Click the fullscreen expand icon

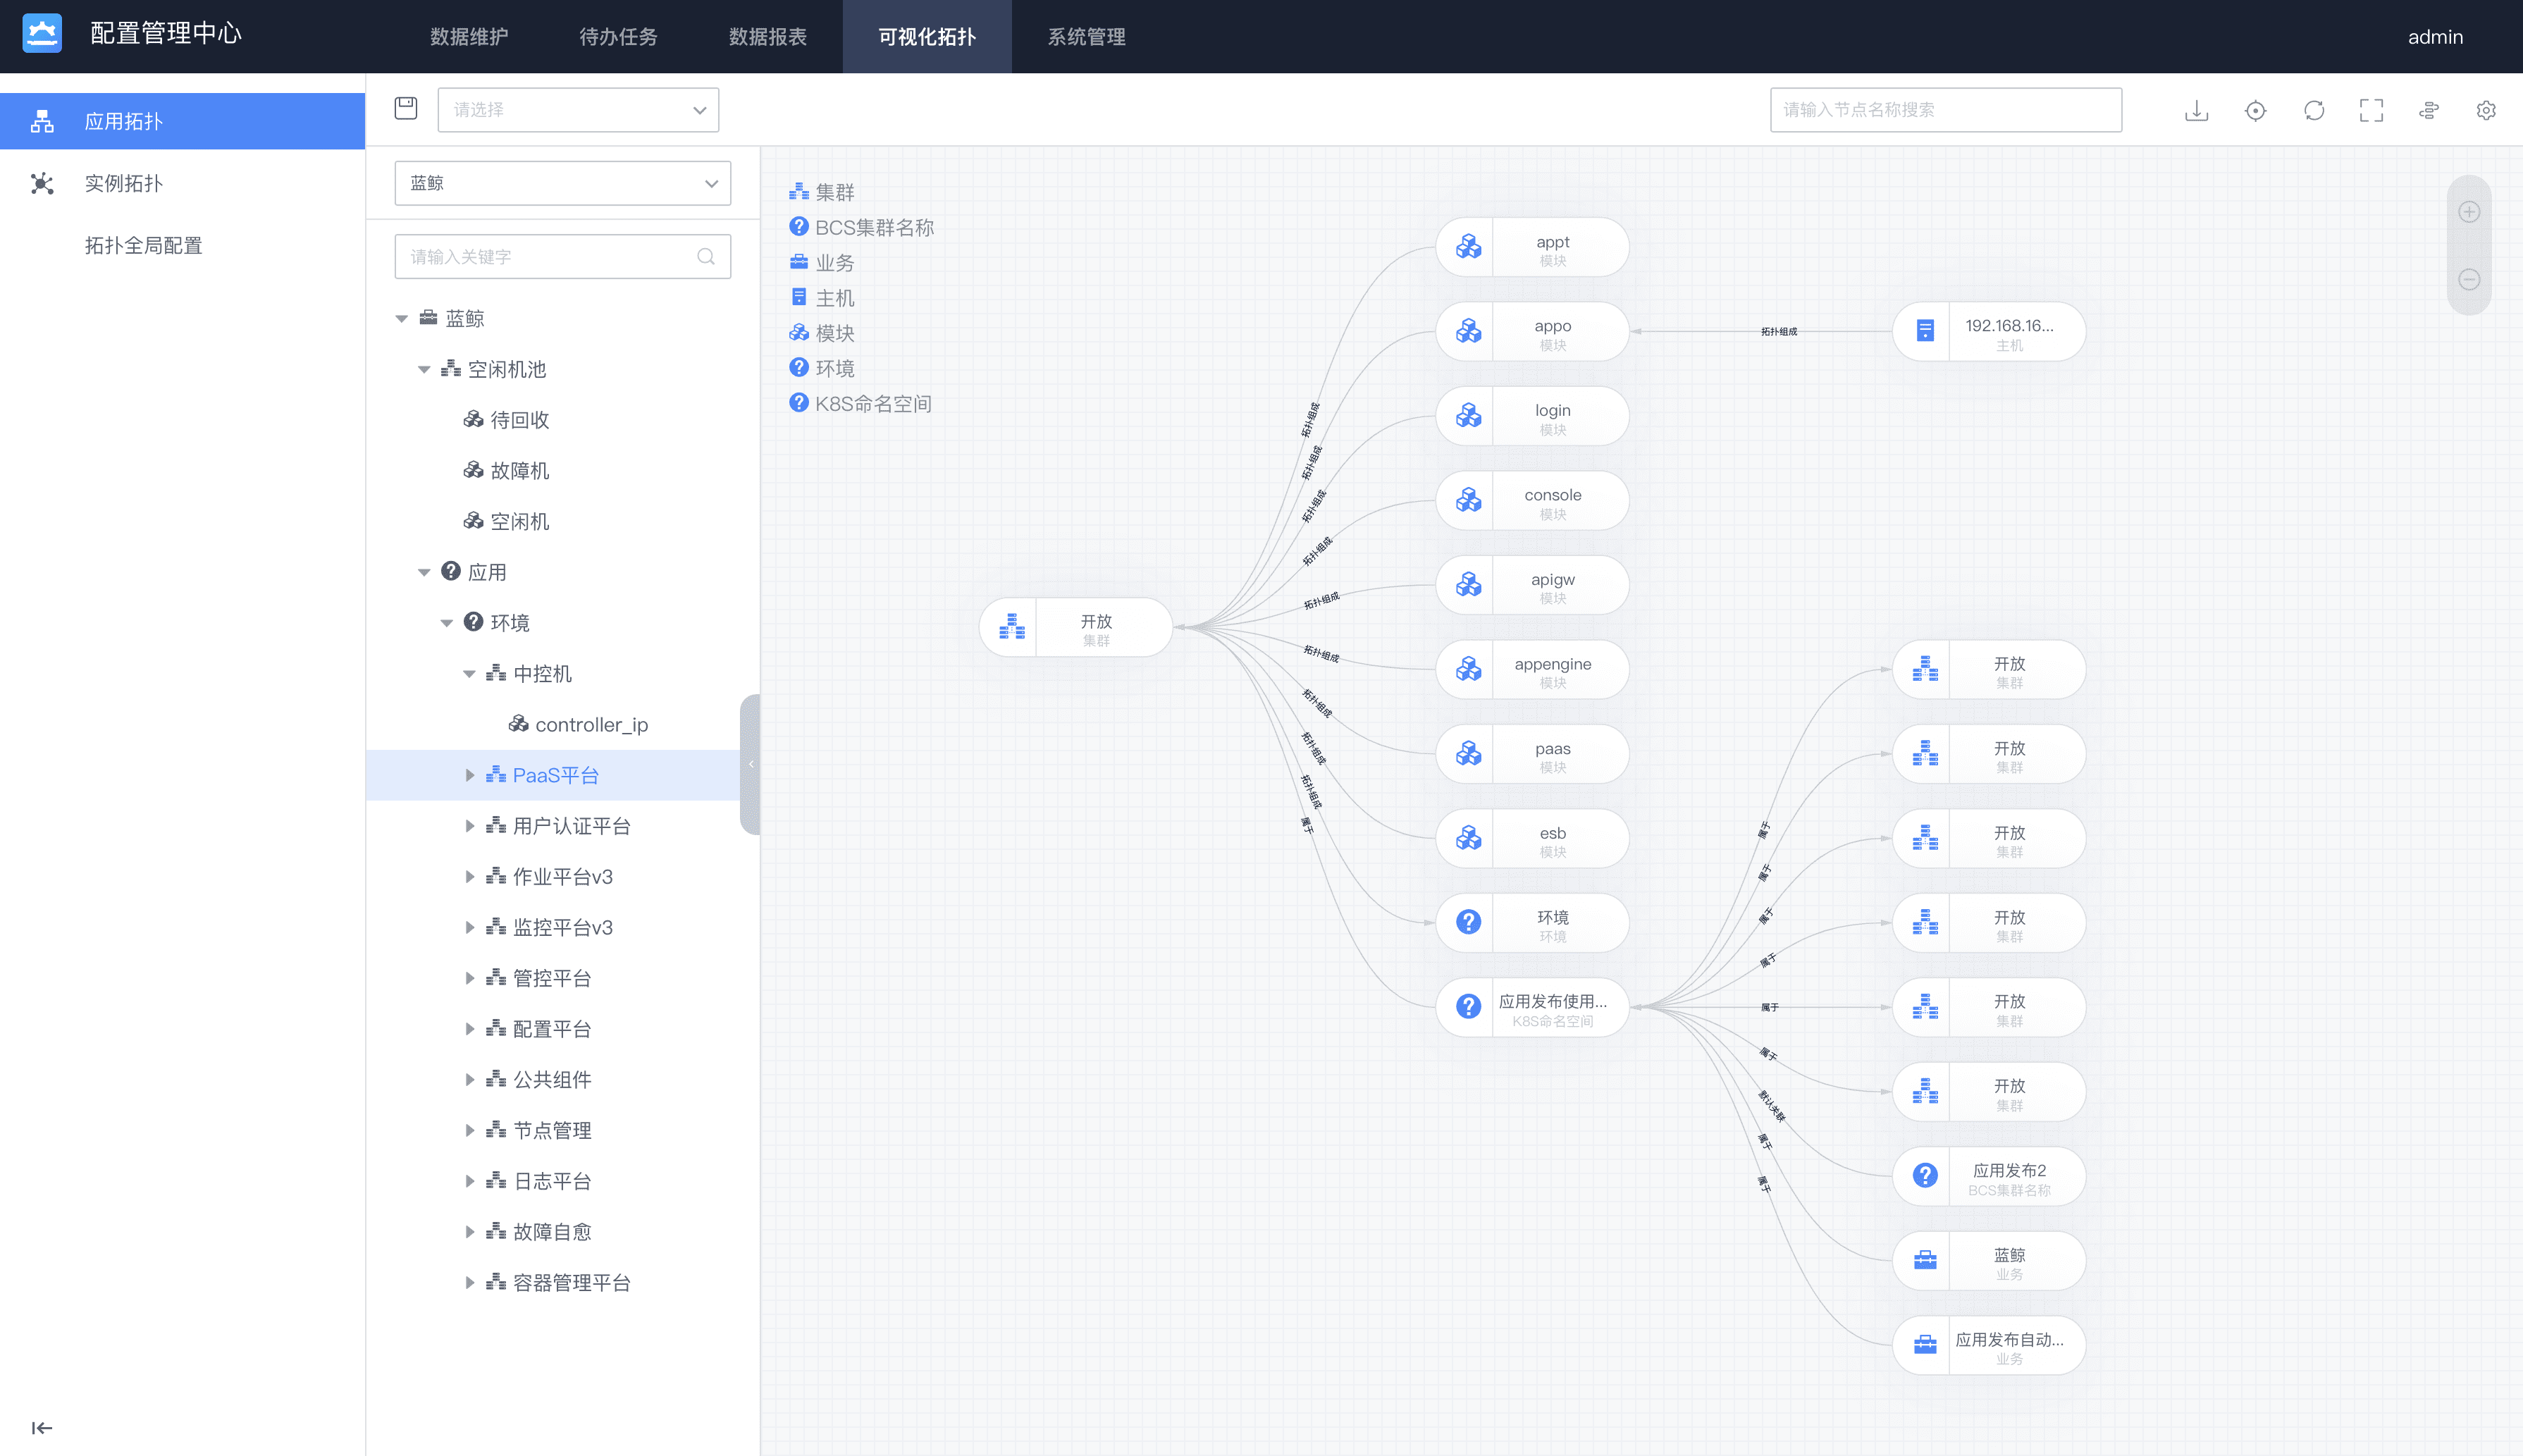(x=2371, y=109)
